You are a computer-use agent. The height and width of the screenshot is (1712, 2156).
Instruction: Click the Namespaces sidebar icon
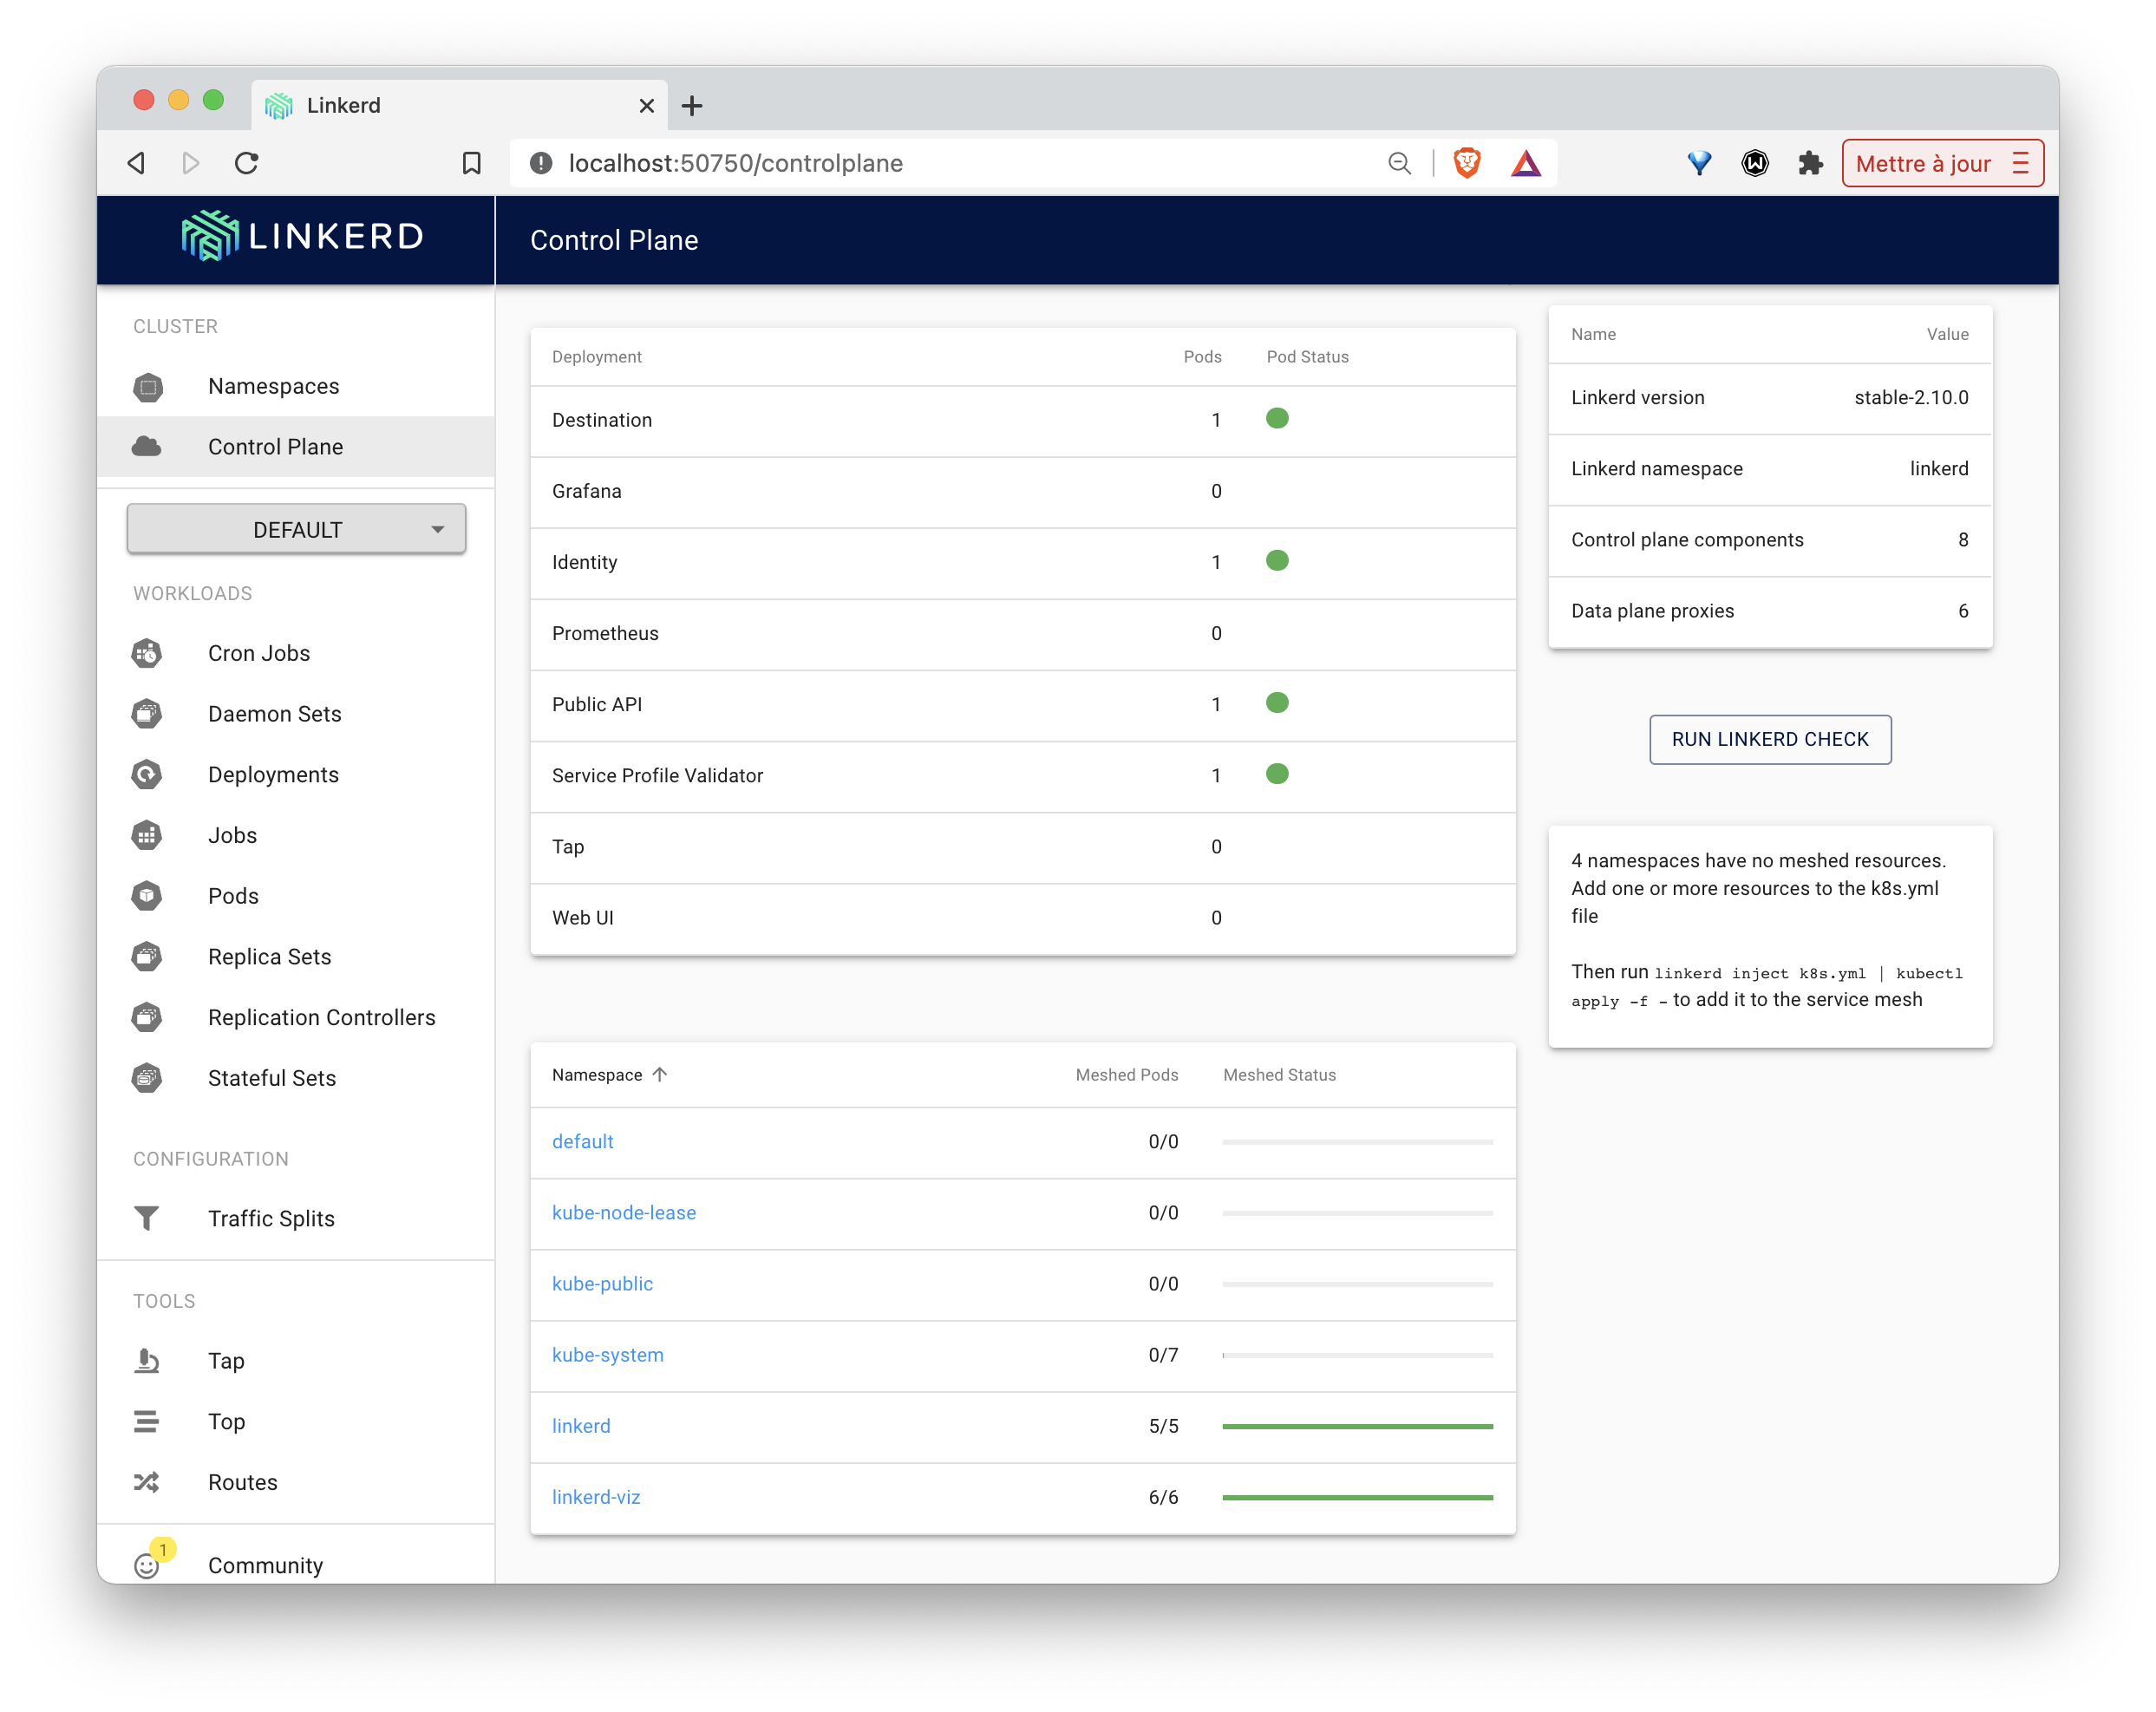tap(148, 387)
